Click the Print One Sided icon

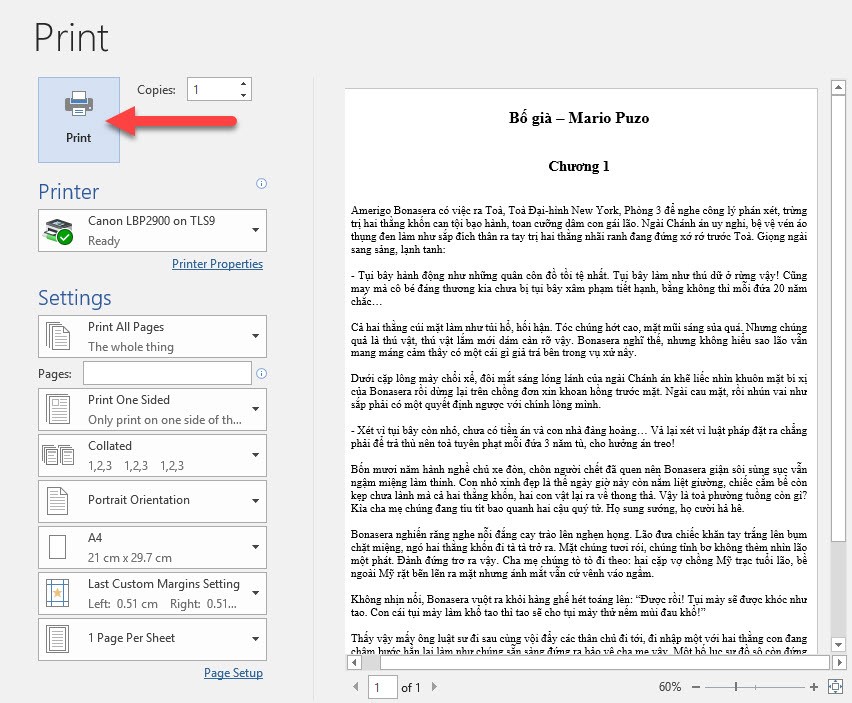[x=58, y=410]
